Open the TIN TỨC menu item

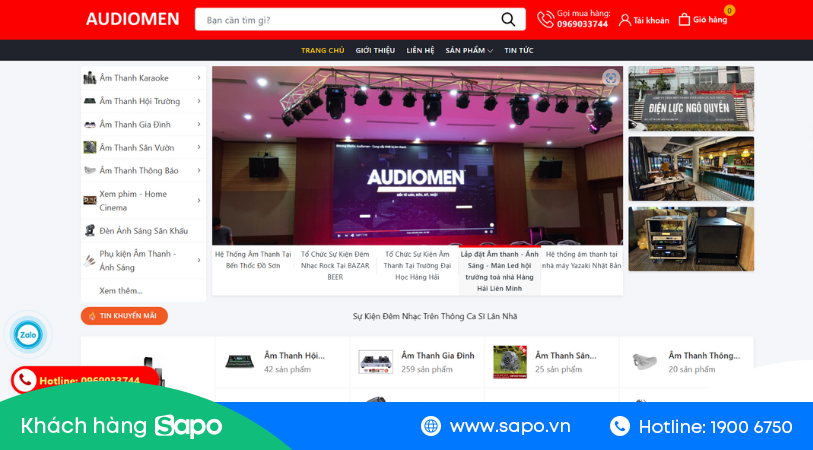tap(518, 50)
